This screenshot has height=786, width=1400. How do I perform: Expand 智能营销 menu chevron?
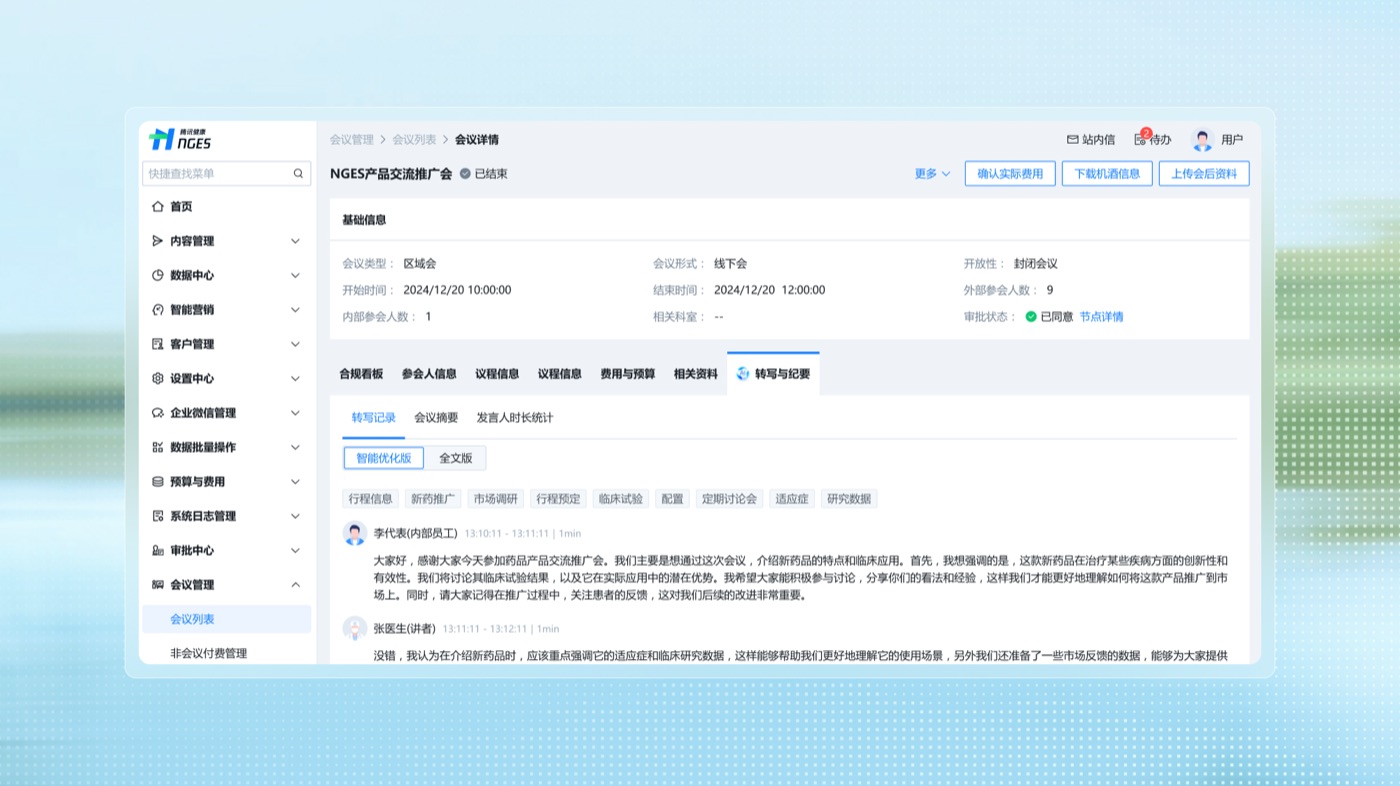click(295, 310)
